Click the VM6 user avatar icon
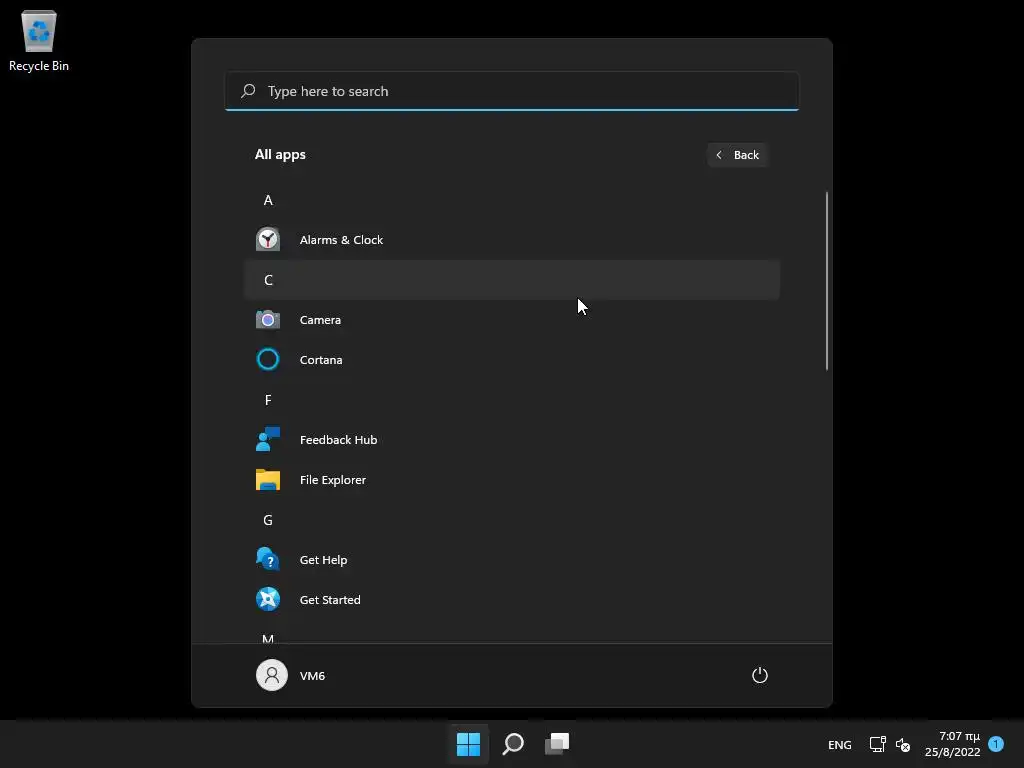 pos(272,675)
